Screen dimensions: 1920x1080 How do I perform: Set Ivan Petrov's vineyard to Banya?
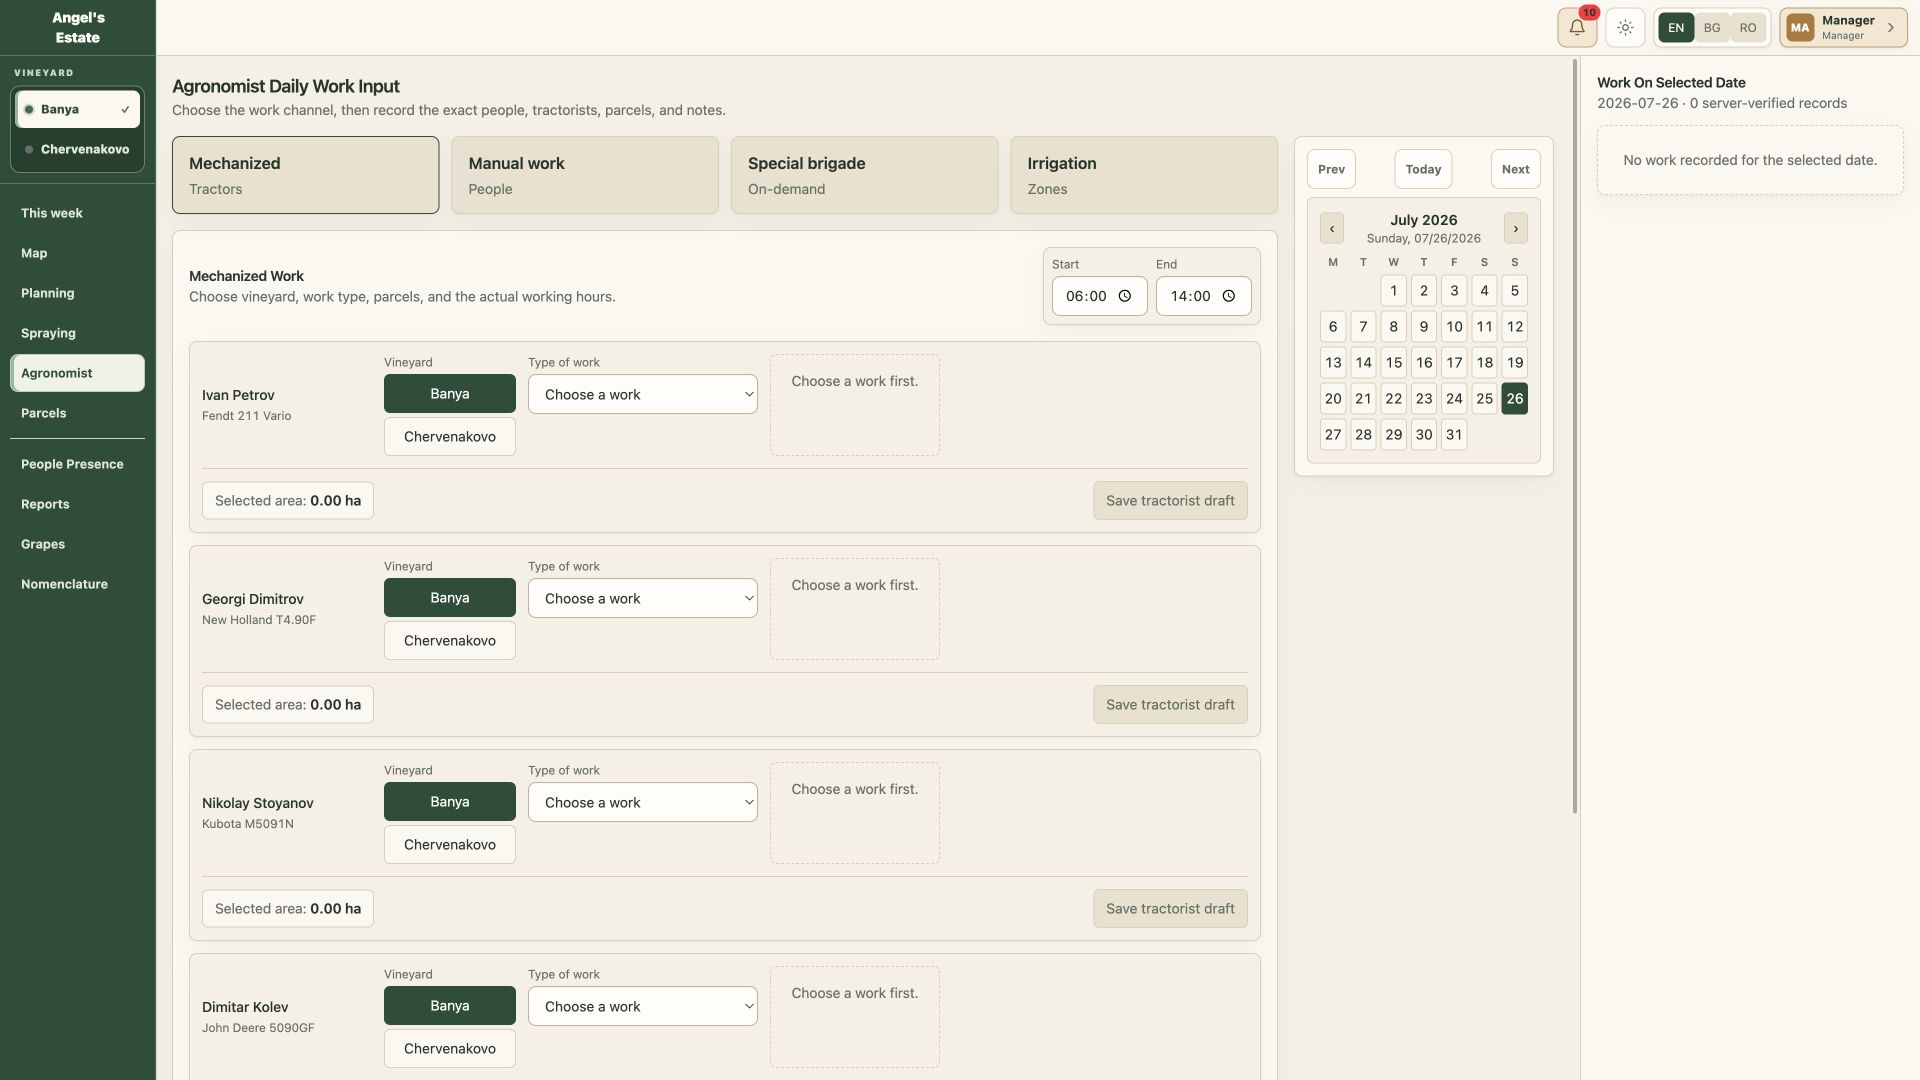[450, 394]
